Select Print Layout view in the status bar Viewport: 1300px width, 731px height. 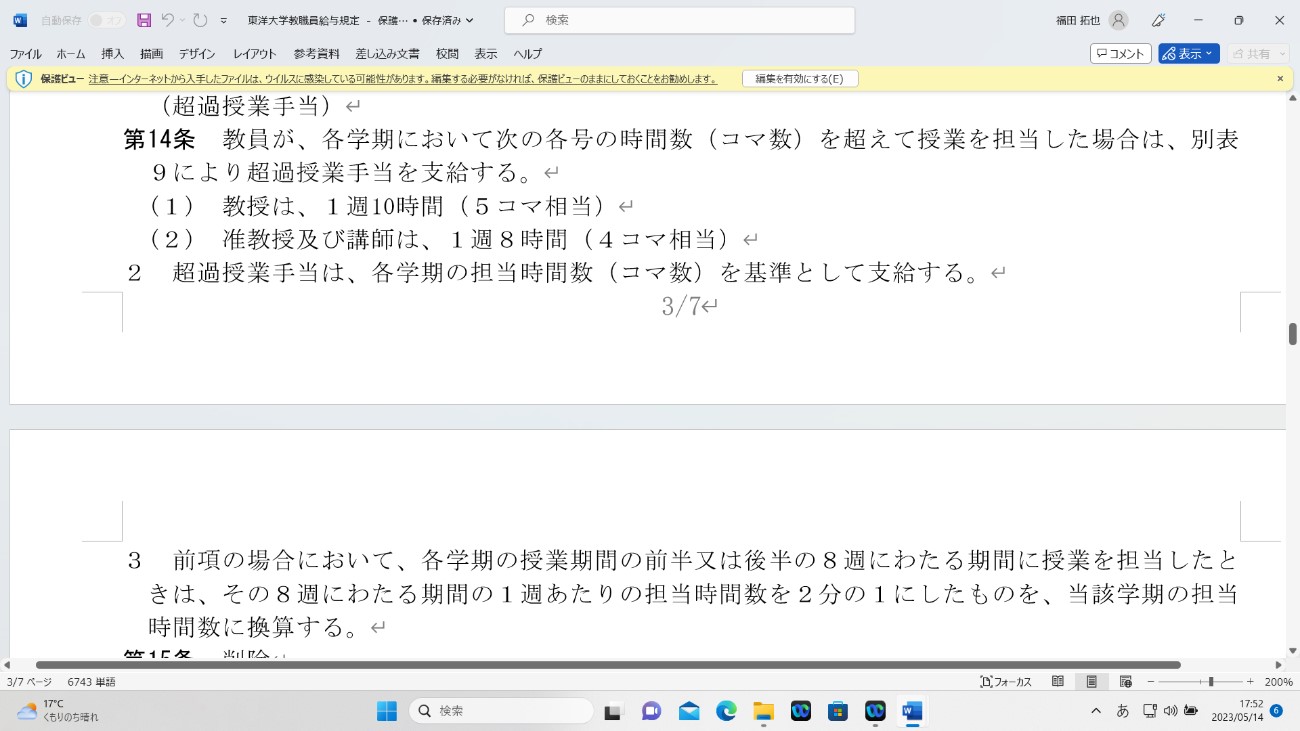tap(1092, 681)
